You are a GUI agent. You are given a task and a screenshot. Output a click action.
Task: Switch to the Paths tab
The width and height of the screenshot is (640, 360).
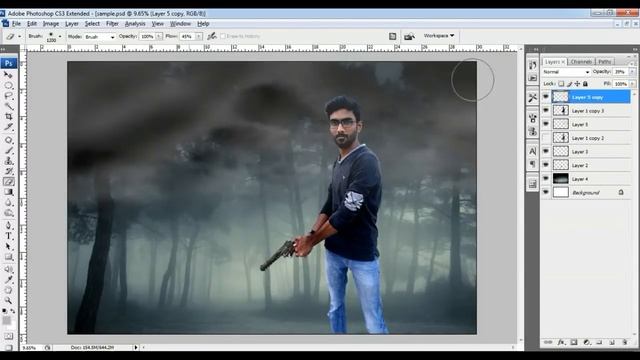pyautogui.click(x=605, y=62)
